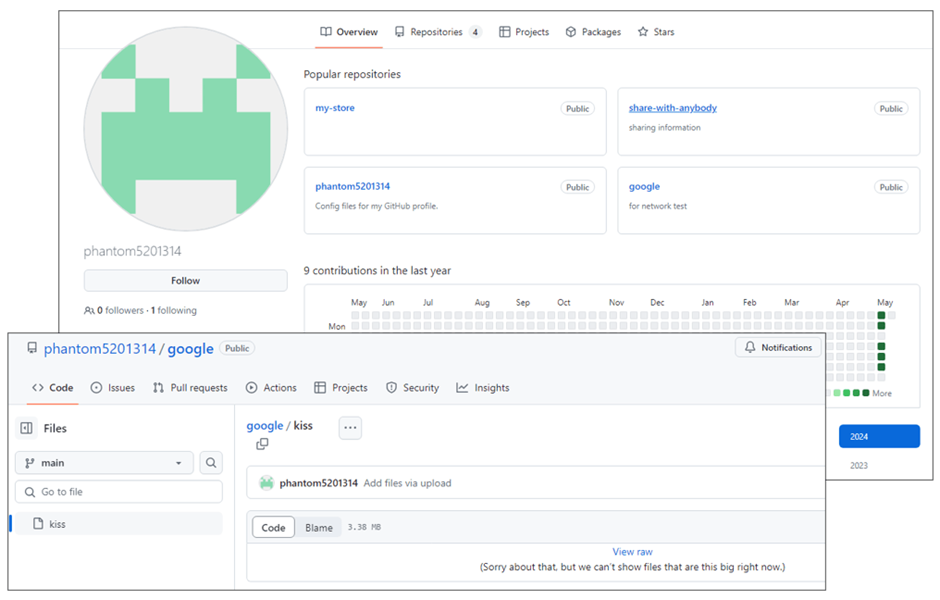This screenshot has height=600, width=940.
Task: Open the Issues tab
Action: 113,388
